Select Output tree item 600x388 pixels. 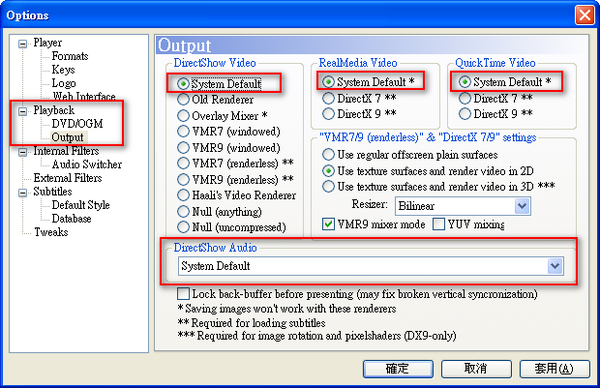(x=67, y=137)
